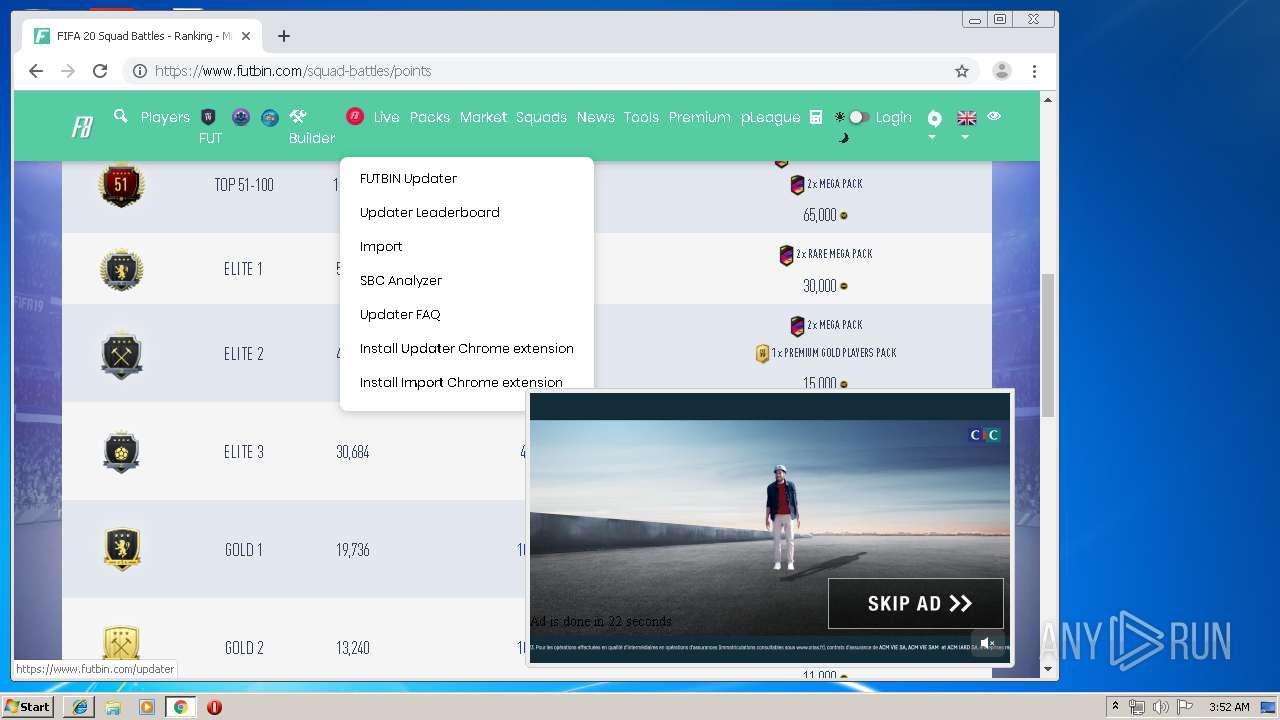Image resolution: width=1280 pixels, height=720 pixels.
Task: Click the GOLD 1 points value 19,736
Action: (x=353, y=550)
